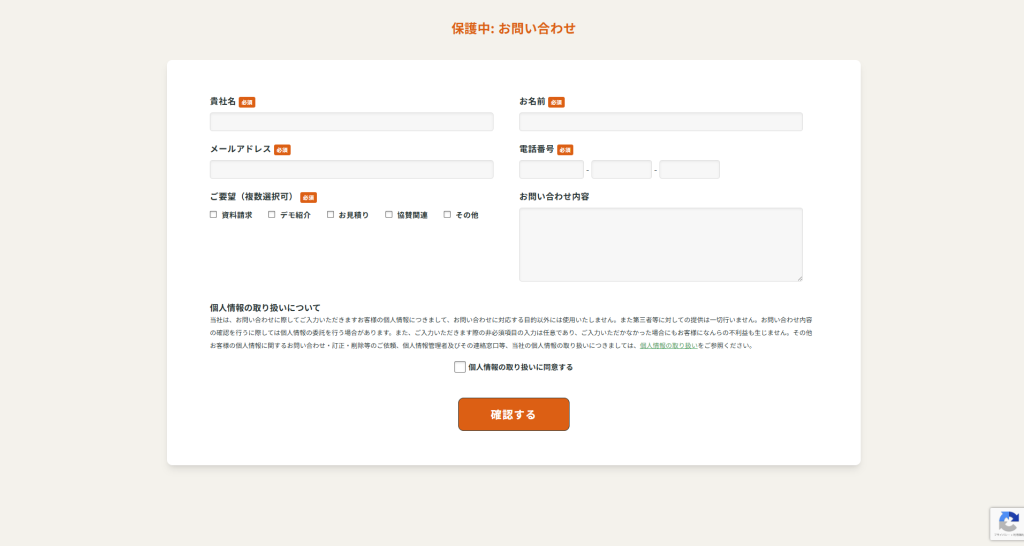Screen dimensions: 1024x546
Task: Click the 必須 badge beside 貴社名
Action: (247, 102)
